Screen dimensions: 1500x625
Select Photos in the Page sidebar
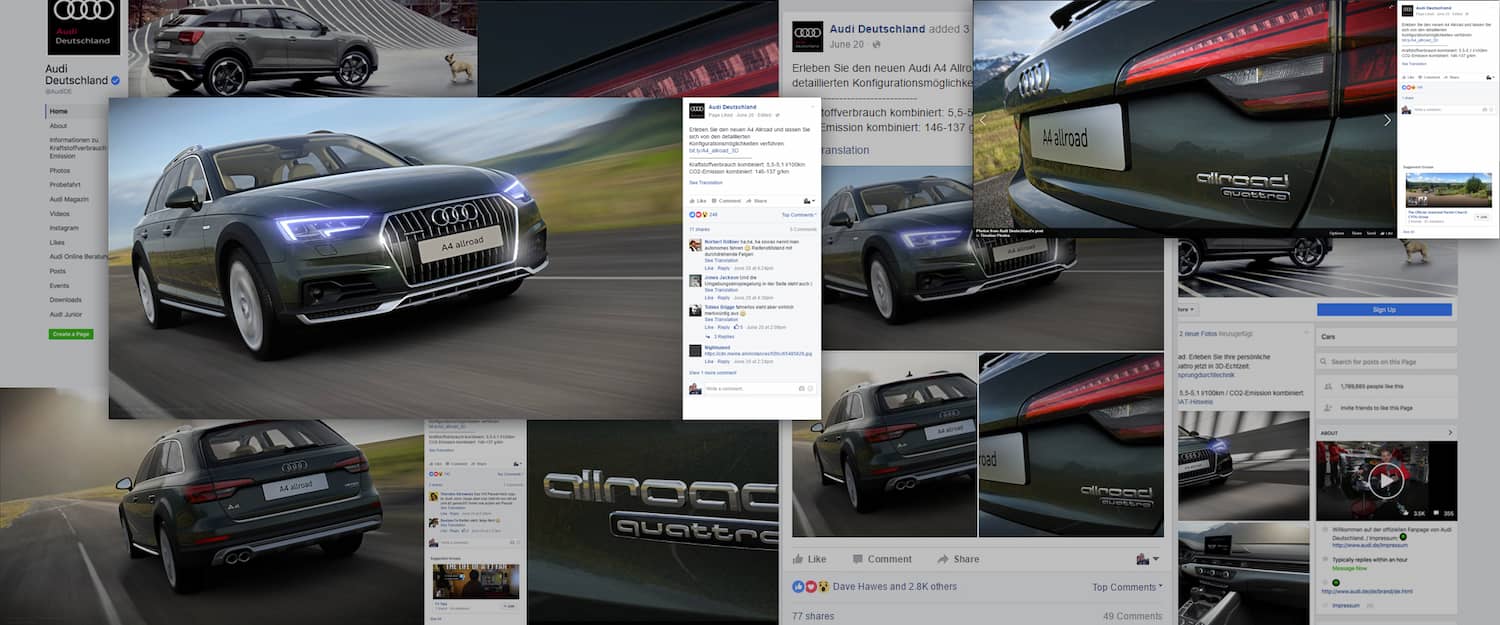(61, 171)
